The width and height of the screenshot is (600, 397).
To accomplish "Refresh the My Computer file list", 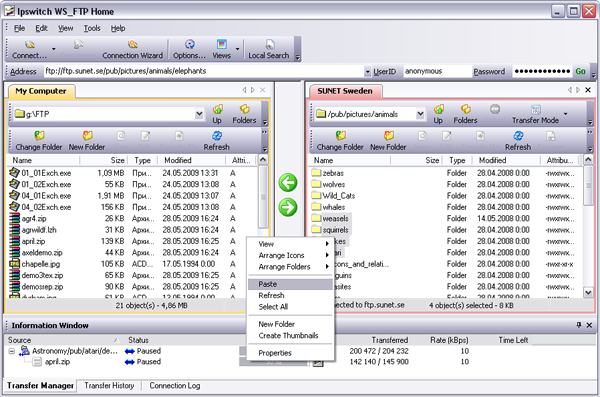I will (217, 141).
